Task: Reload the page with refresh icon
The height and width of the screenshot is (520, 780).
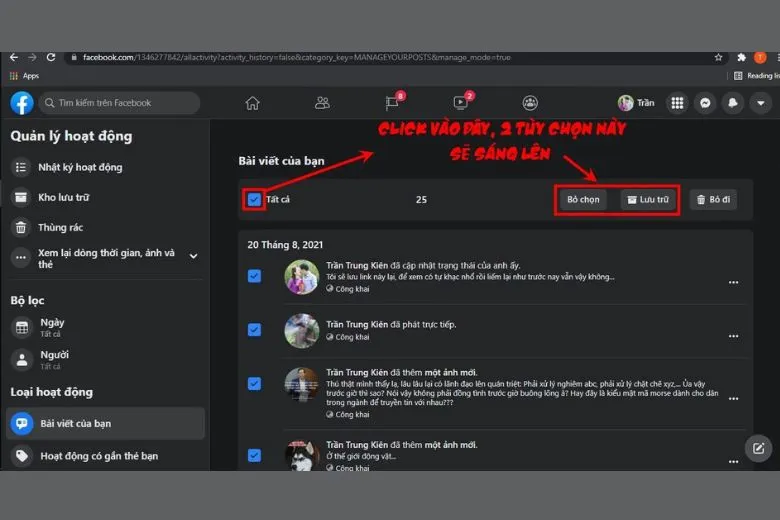Action: 51,57
